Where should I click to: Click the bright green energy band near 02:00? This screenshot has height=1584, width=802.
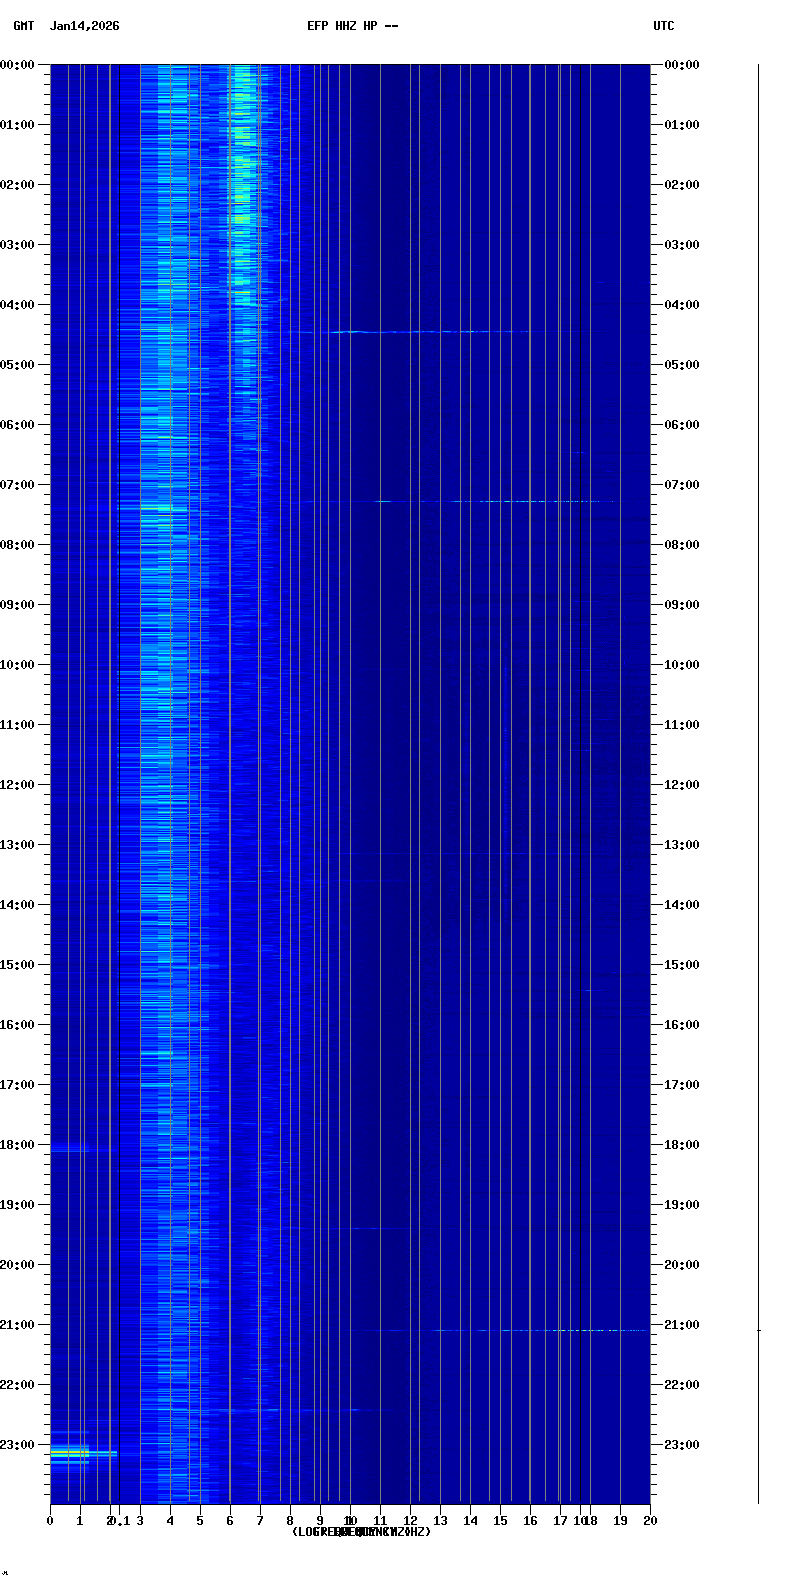[x=242, y=185]
